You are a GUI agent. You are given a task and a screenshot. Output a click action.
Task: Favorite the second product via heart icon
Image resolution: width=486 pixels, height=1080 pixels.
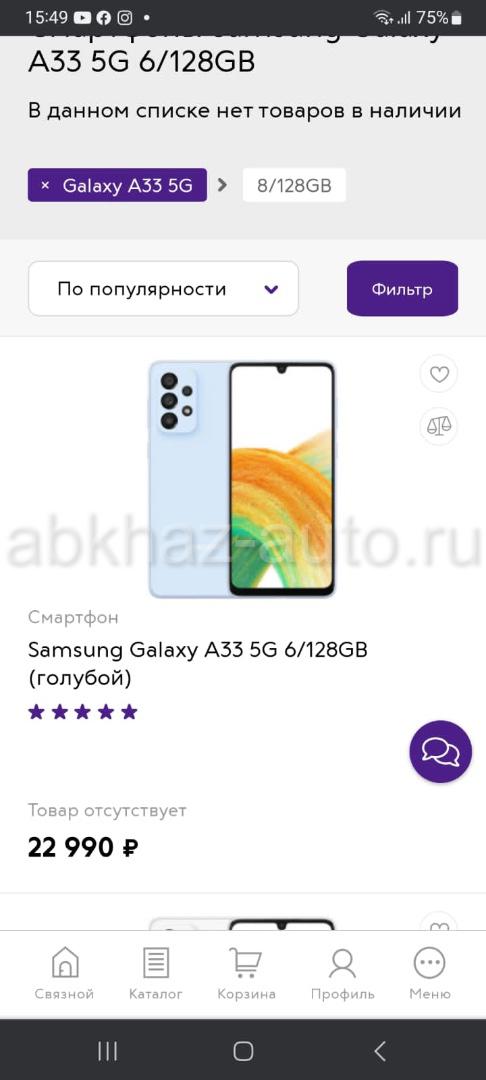pyautogui.click(x=439, y=924)
